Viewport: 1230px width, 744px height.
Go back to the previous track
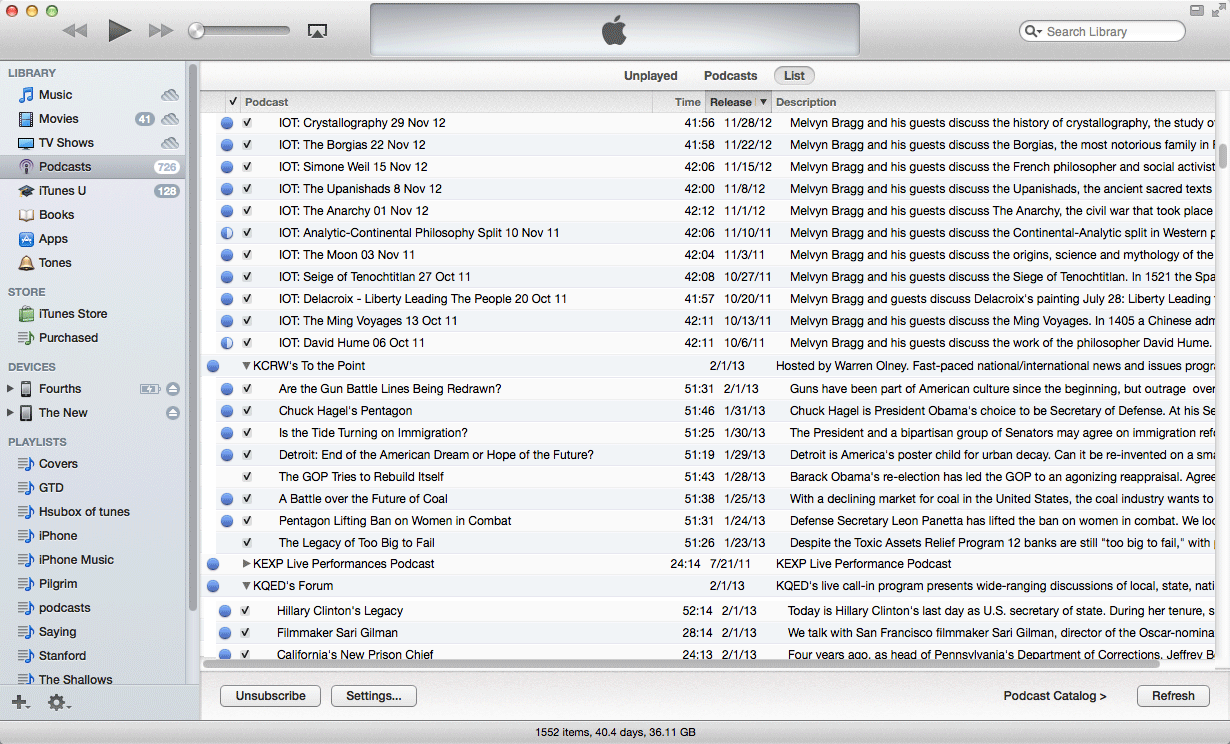point(75,31)
